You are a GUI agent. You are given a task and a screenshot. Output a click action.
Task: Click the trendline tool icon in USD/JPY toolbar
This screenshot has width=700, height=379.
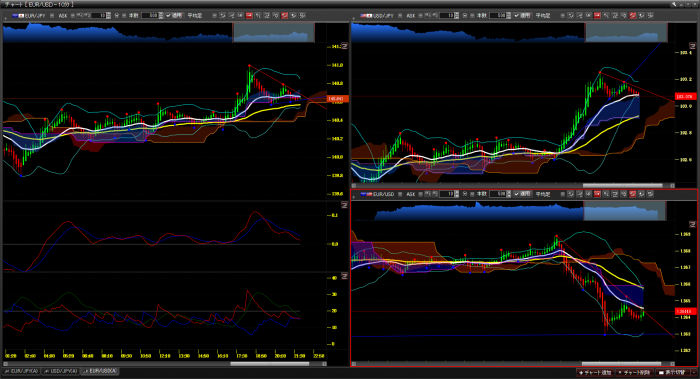[580, 15]
